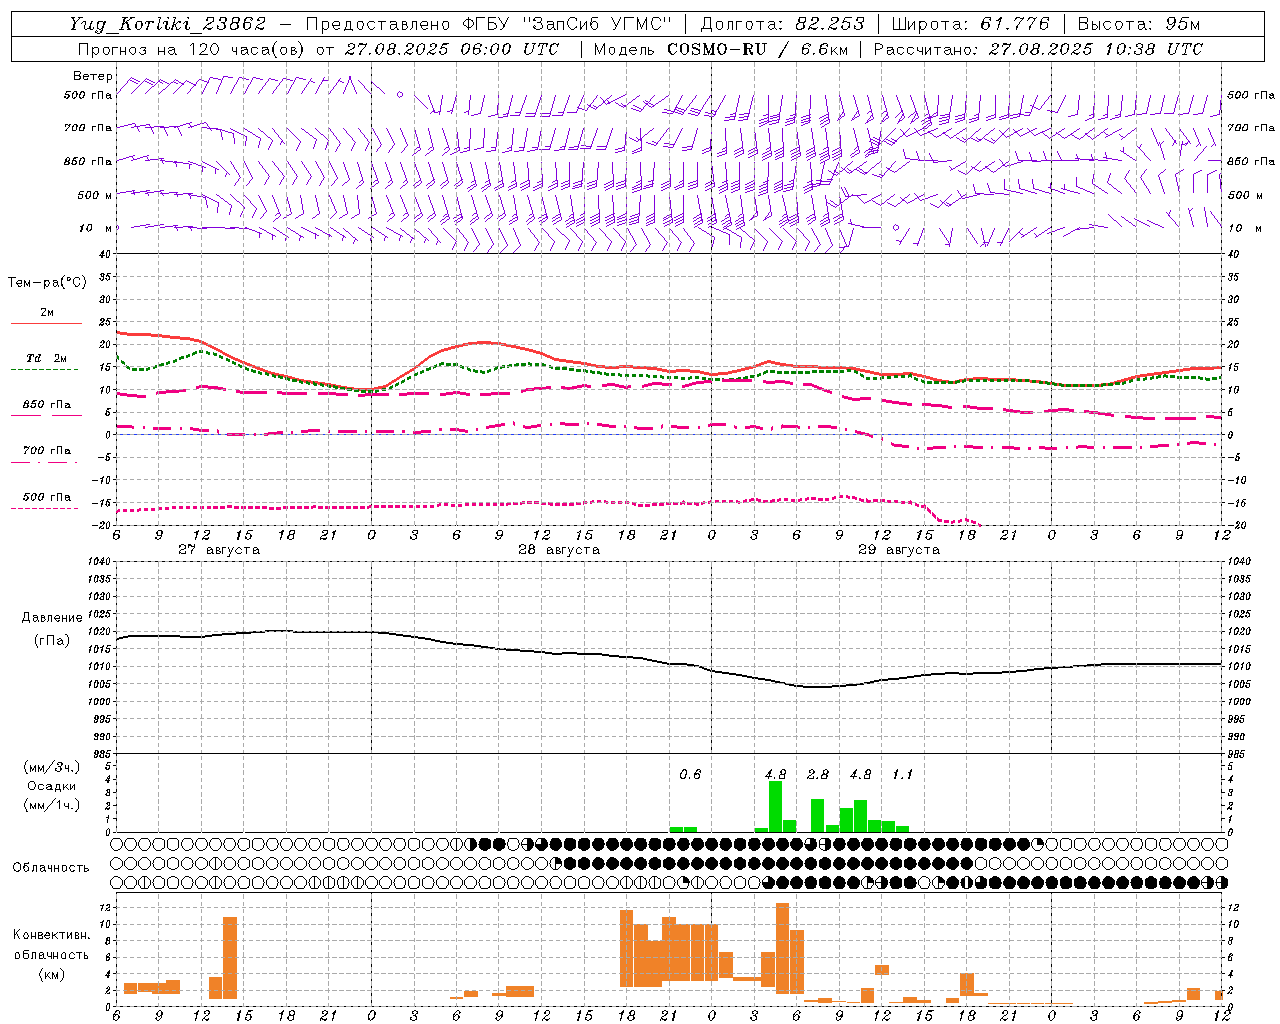Click the Давление pressure chart label
The width and height of the screenshot is (1280, 1024).
pos(52,618)
